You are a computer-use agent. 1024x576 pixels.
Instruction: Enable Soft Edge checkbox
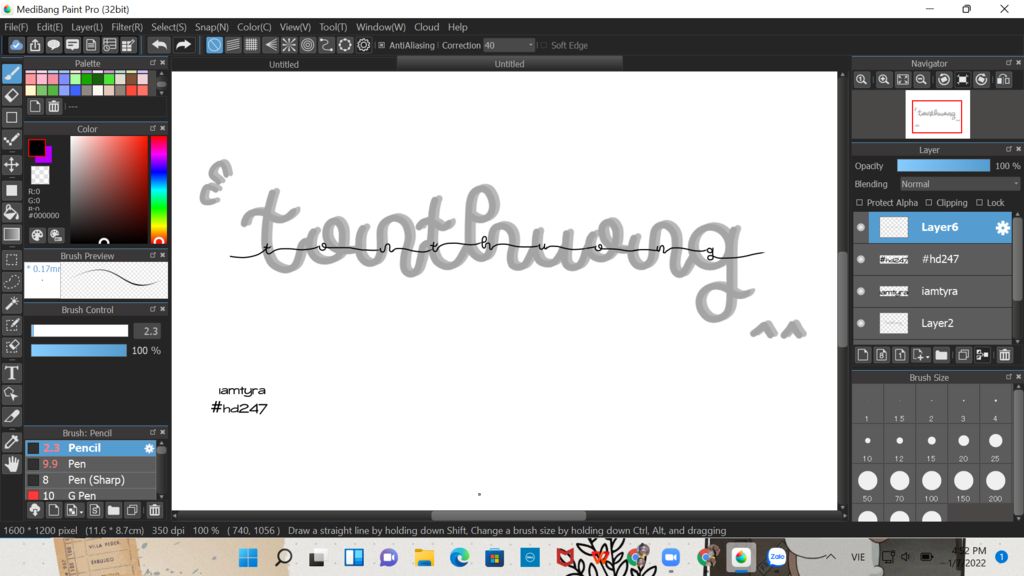tap(542, 45)
